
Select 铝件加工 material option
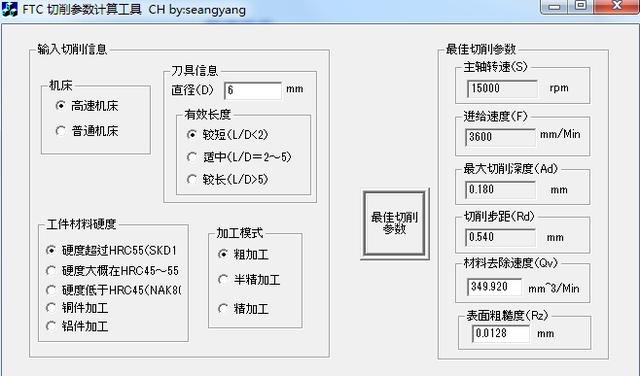pos(77,326)
